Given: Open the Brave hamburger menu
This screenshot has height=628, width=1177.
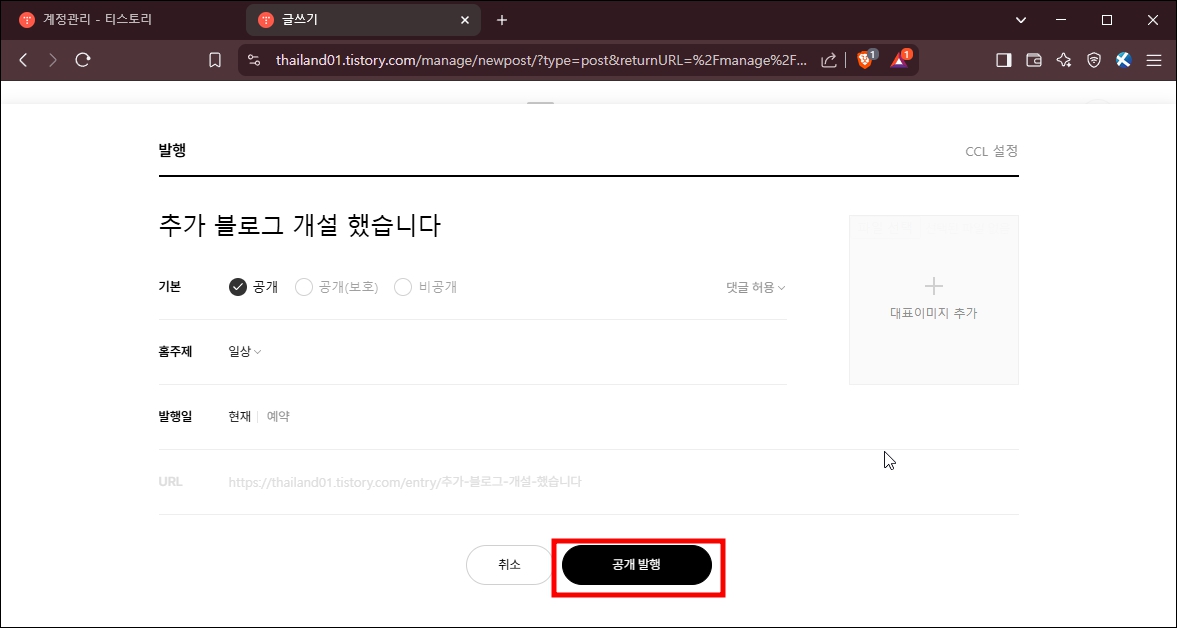Looking at the screenshot, I should [1154, 59].
